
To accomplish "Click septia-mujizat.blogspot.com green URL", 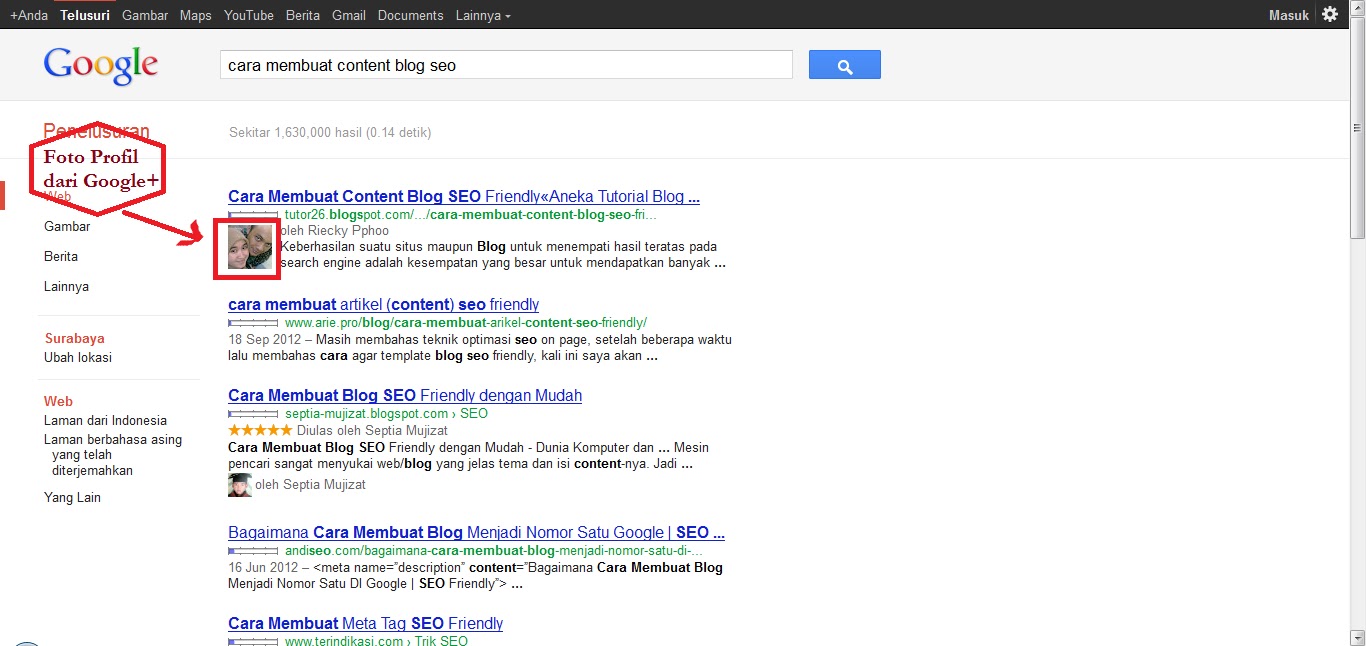I will (x=386, y=414).
